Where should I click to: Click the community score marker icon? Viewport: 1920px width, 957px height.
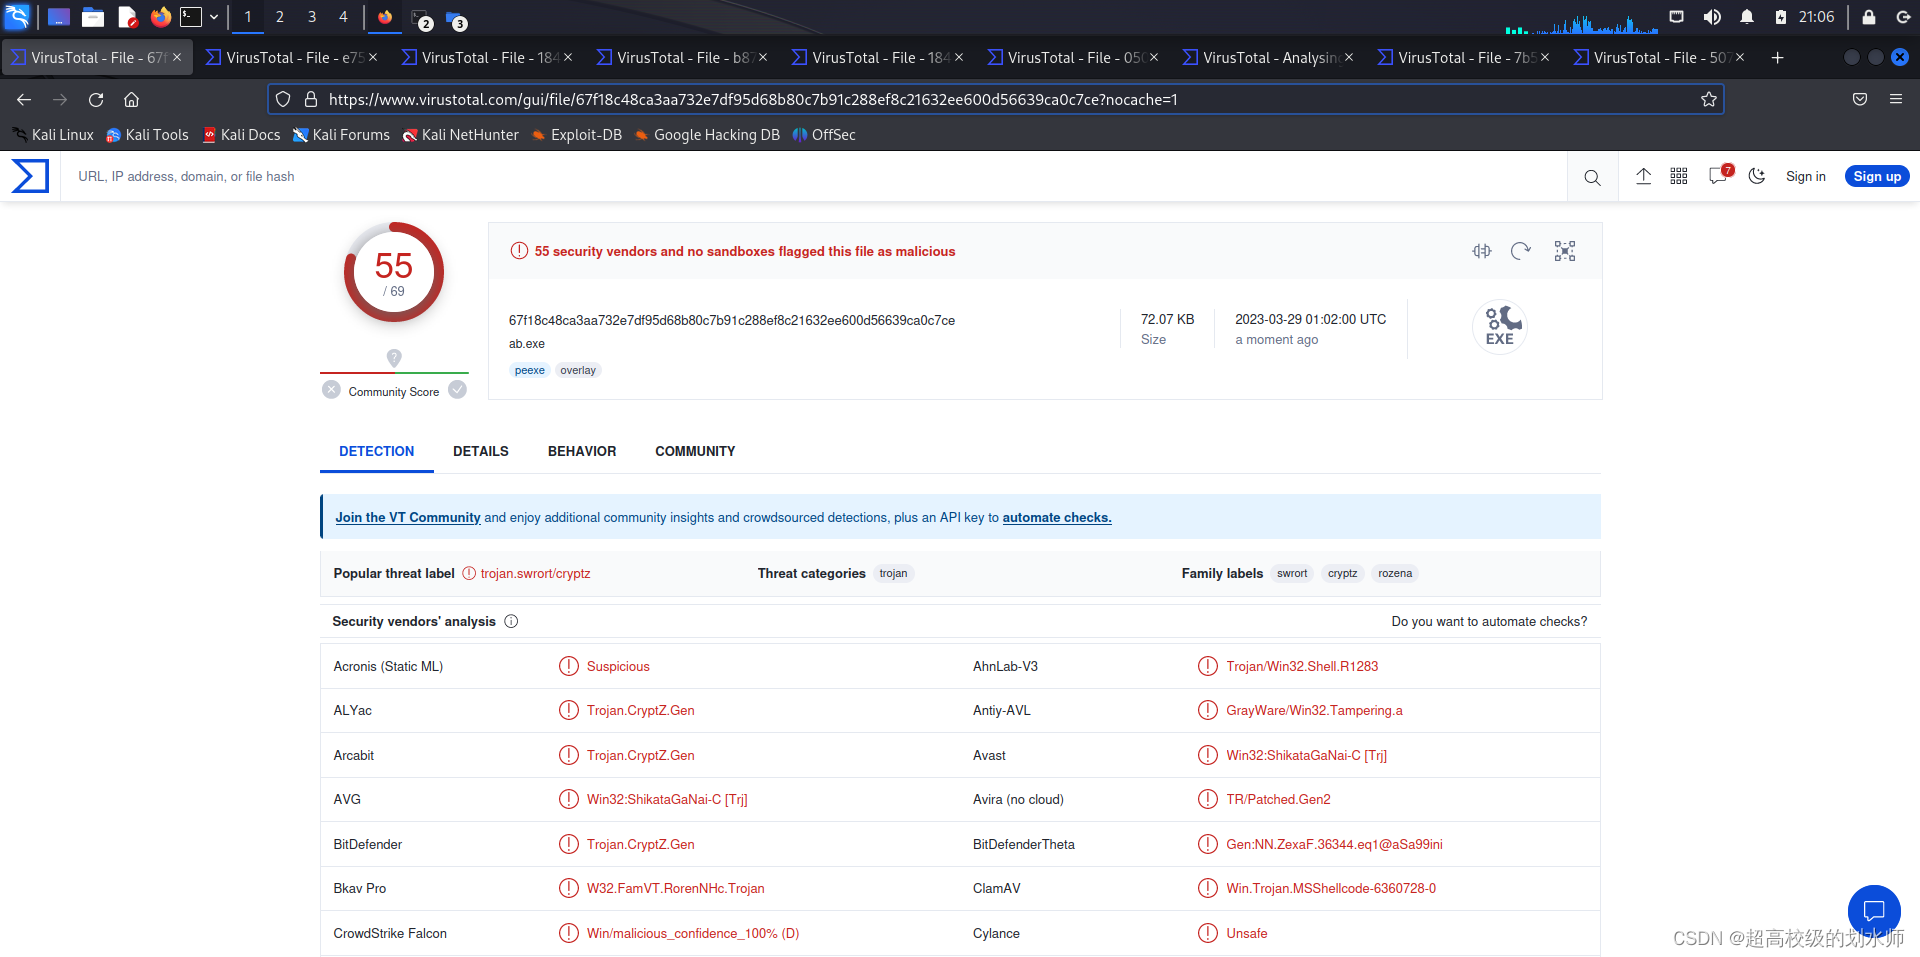(394, 357)
